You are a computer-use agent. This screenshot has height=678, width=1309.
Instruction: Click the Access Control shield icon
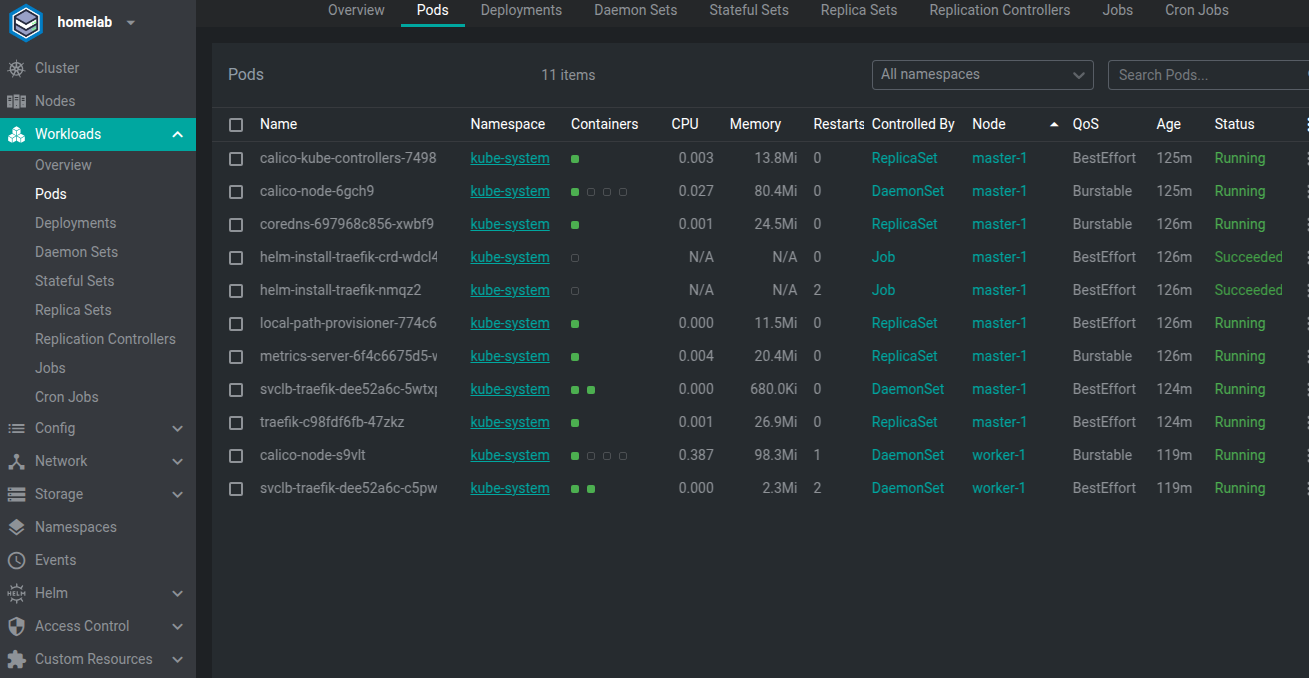point(16,626)
